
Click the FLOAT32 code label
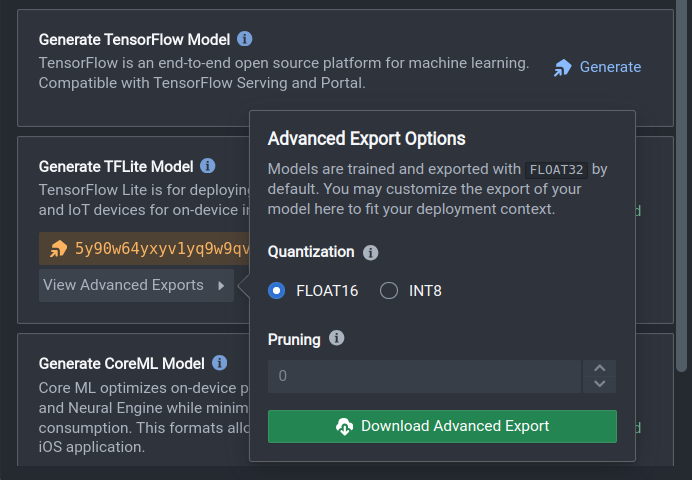(556, 169)
